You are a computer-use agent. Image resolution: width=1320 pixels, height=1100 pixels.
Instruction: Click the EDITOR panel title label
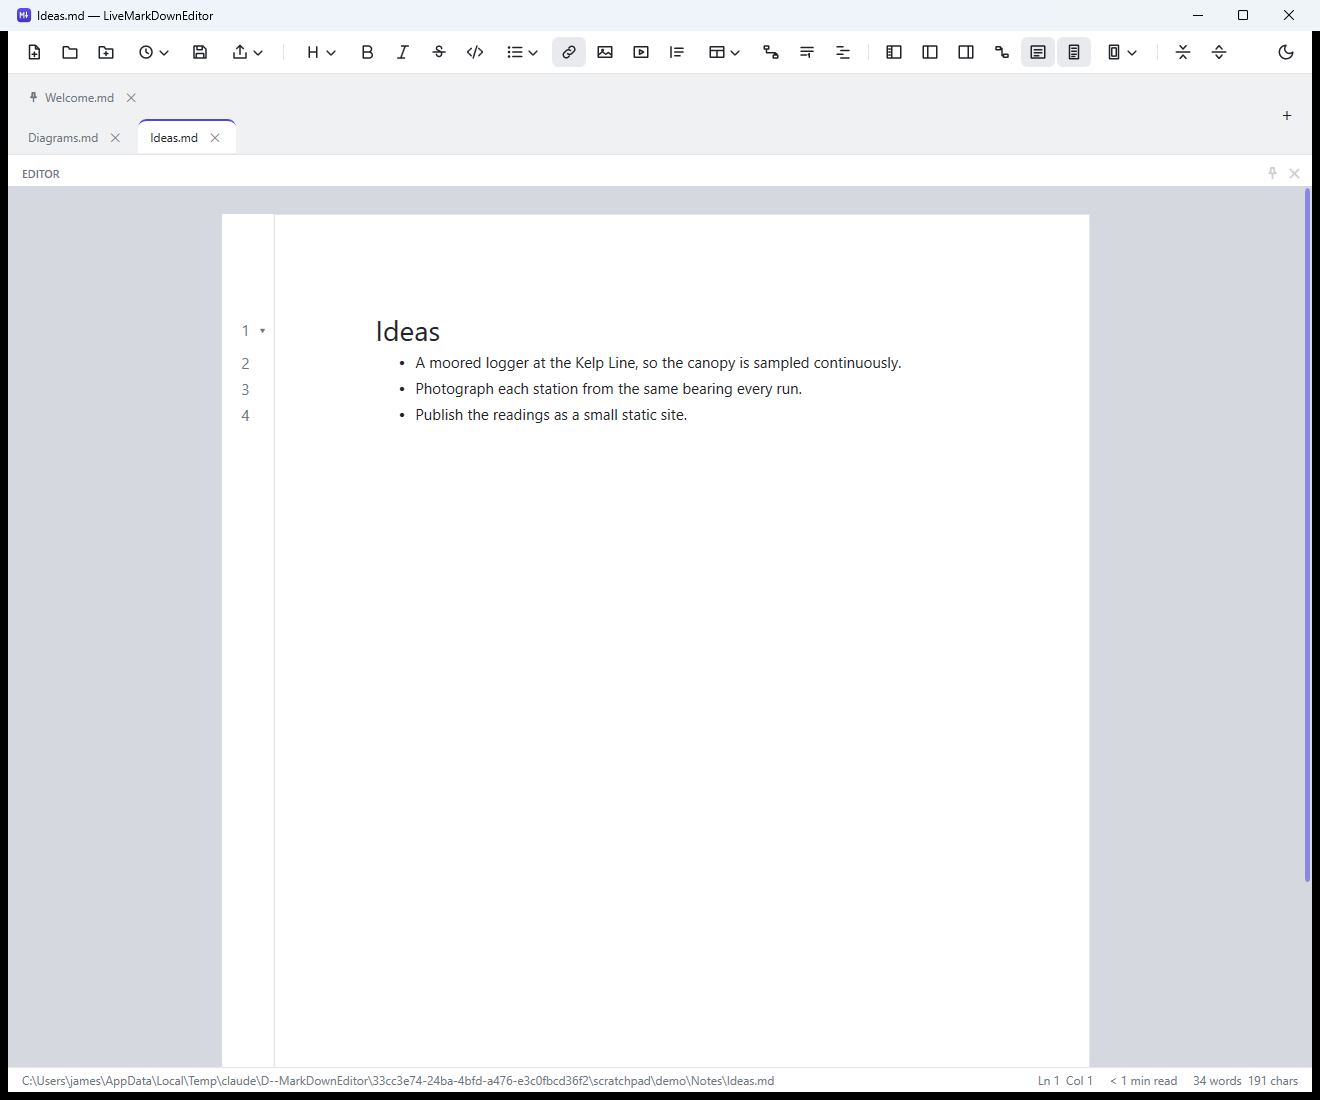41,174
